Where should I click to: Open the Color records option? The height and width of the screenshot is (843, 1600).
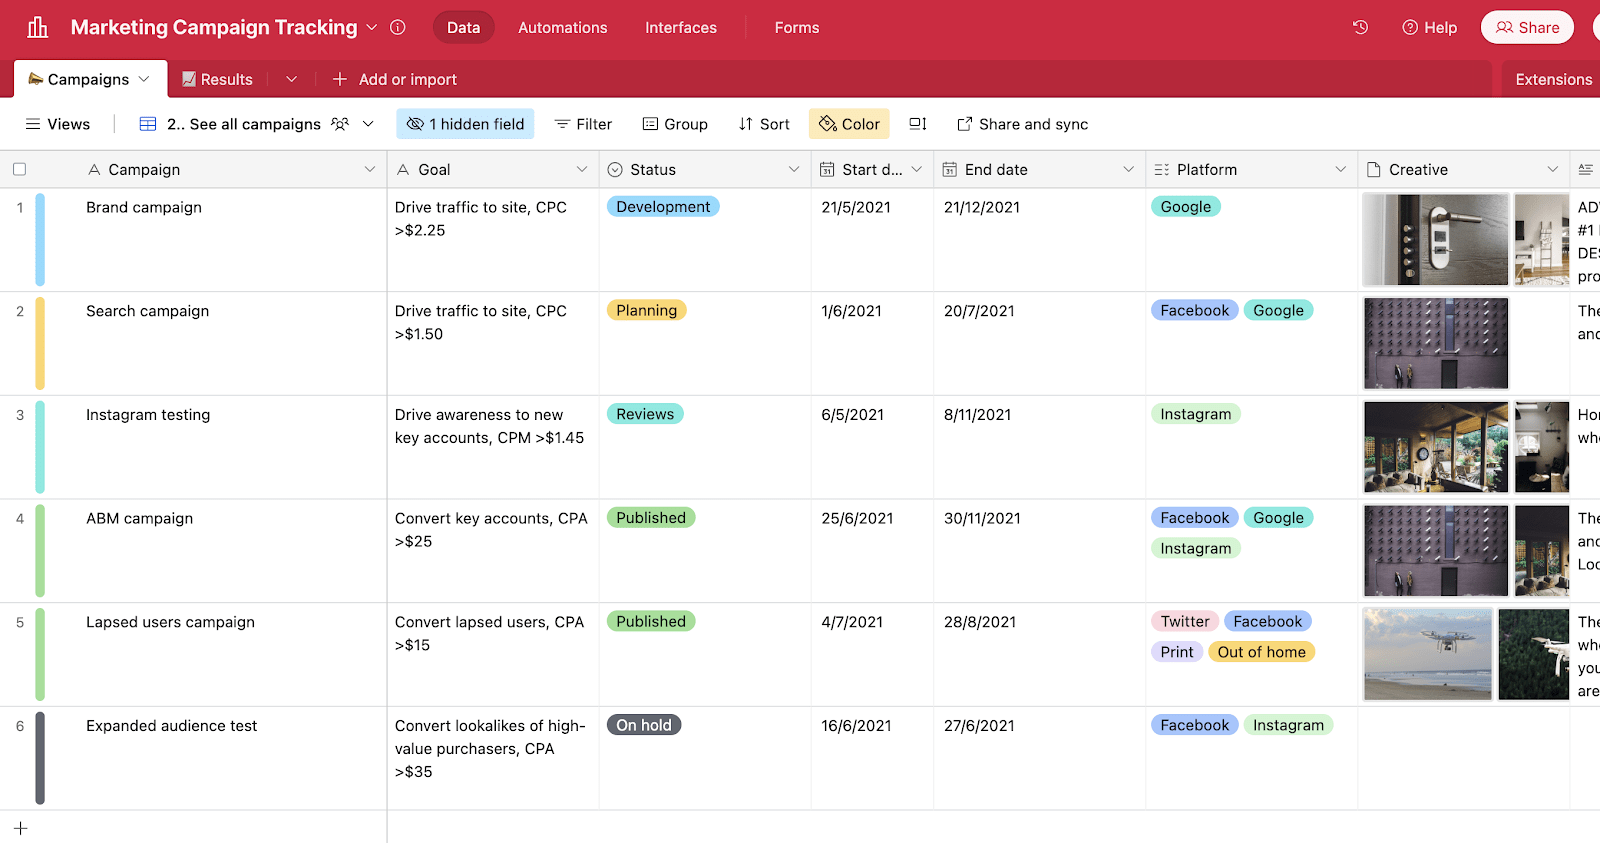click(x=849, y=124)
